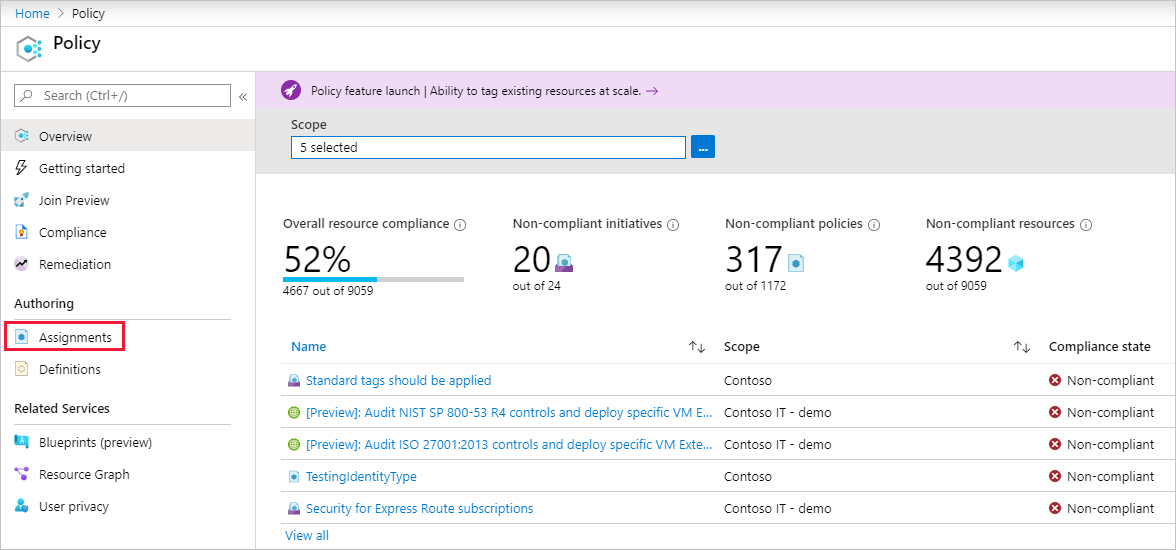Open the Standard tags should be applied link
Screen dimensions: 1176x550
pyautogui.click(x=398, y=380)
